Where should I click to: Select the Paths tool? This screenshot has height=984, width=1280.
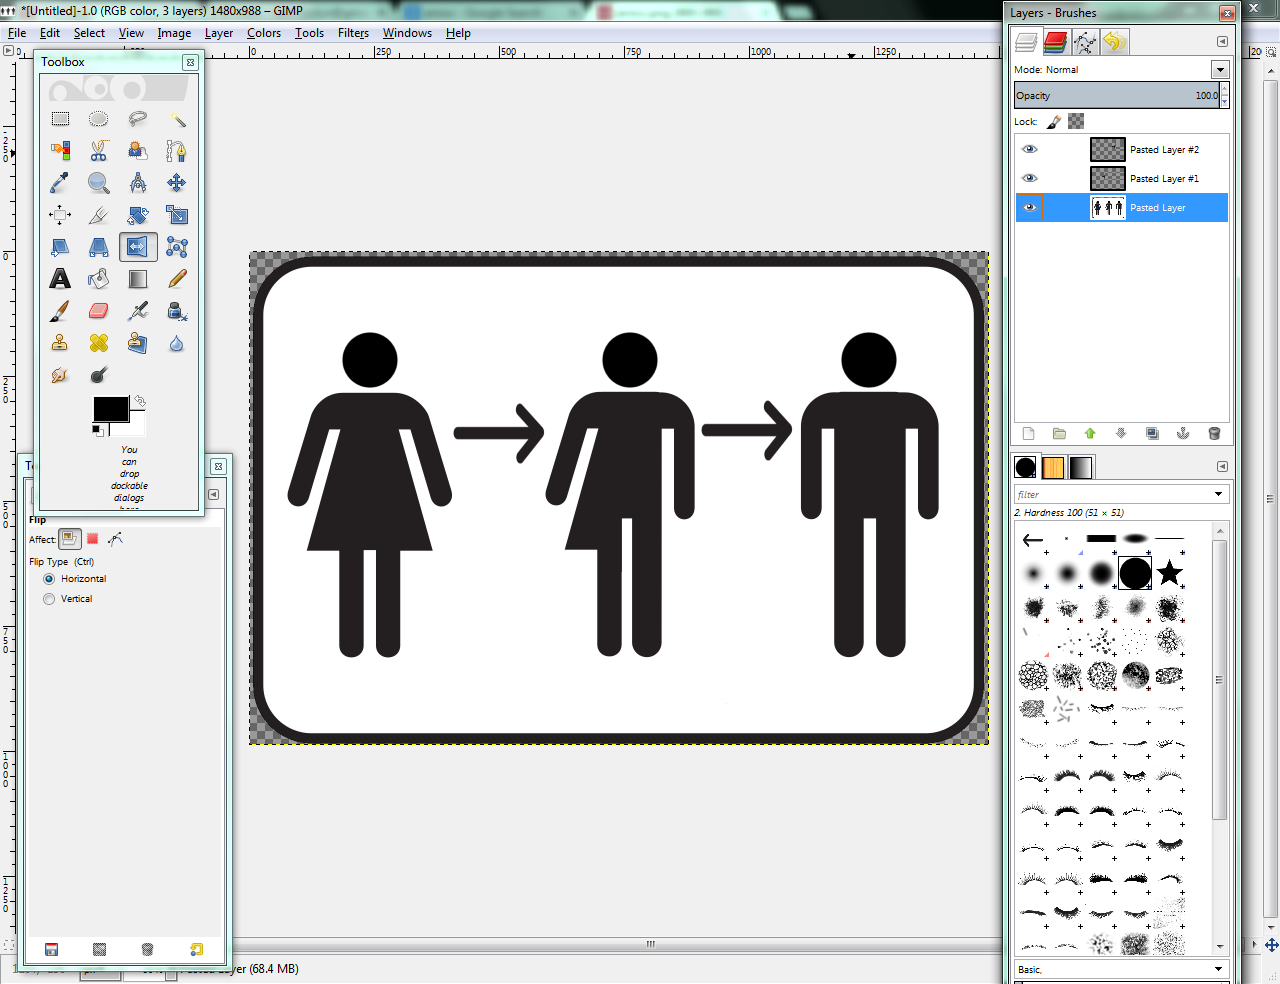click(x=177, y=151)
